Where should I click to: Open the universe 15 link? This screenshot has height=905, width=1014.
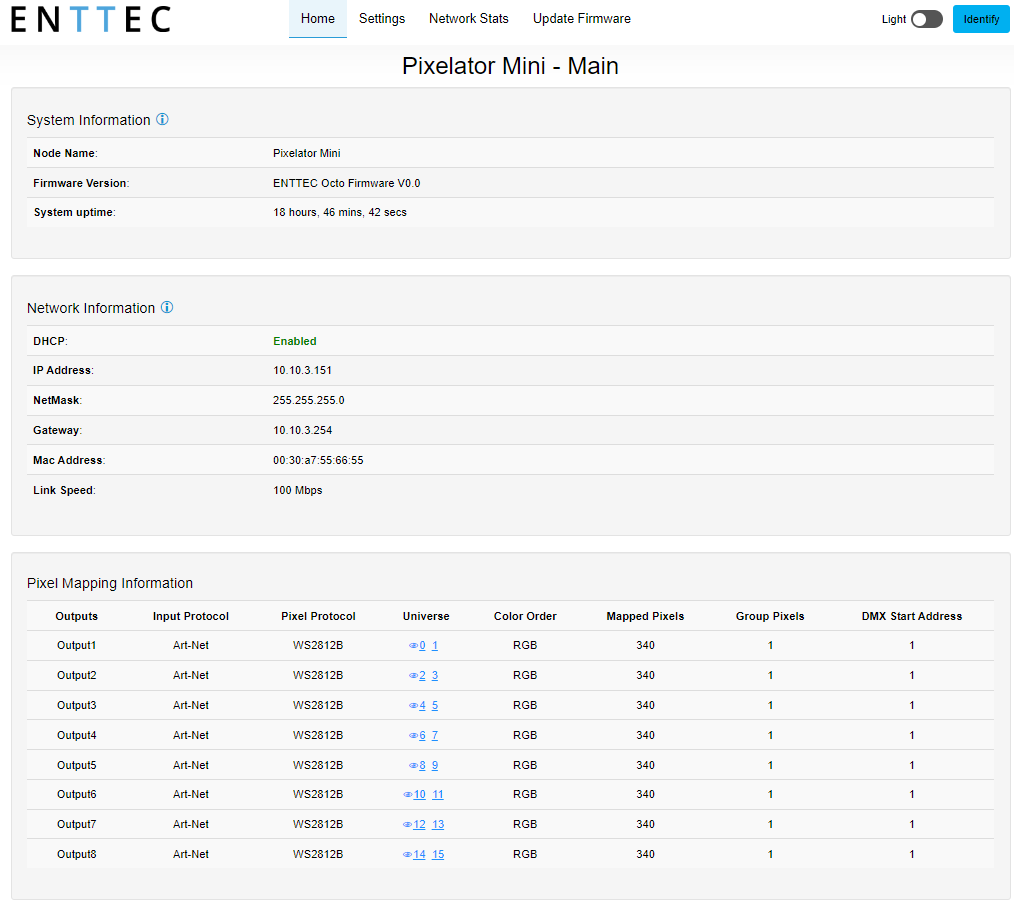tap(438, 855)
